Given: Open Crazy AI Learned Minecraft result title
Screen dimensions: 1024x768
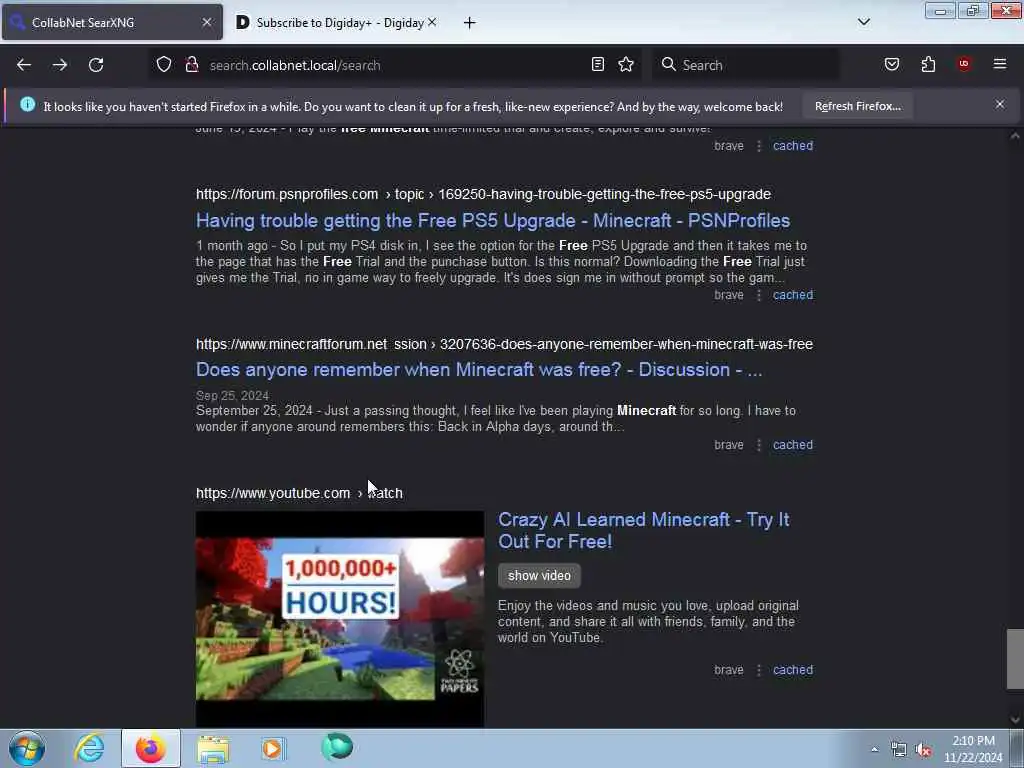Looking at the screenshot, I should click(644, 530).
